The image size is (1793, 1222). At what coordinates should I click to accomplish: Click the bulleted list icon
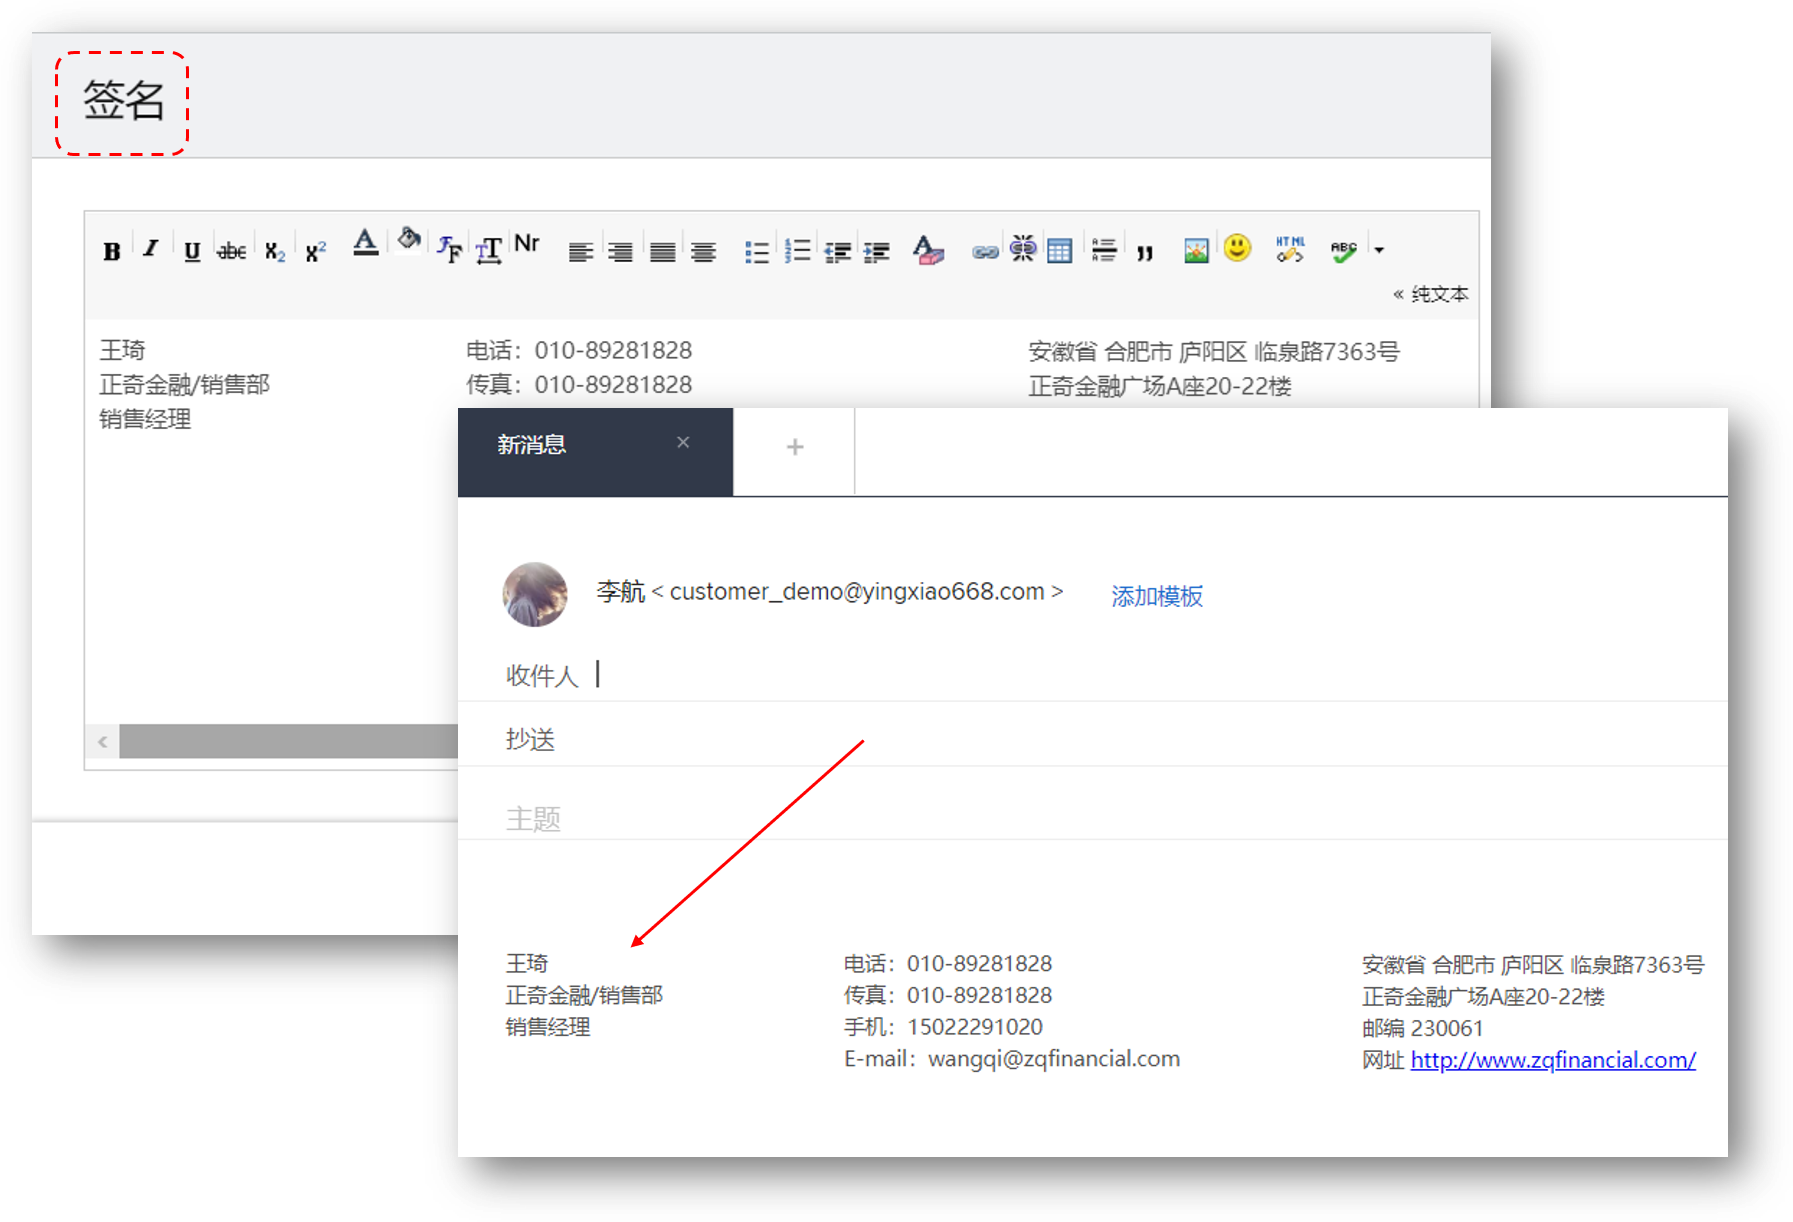(756, 251)
